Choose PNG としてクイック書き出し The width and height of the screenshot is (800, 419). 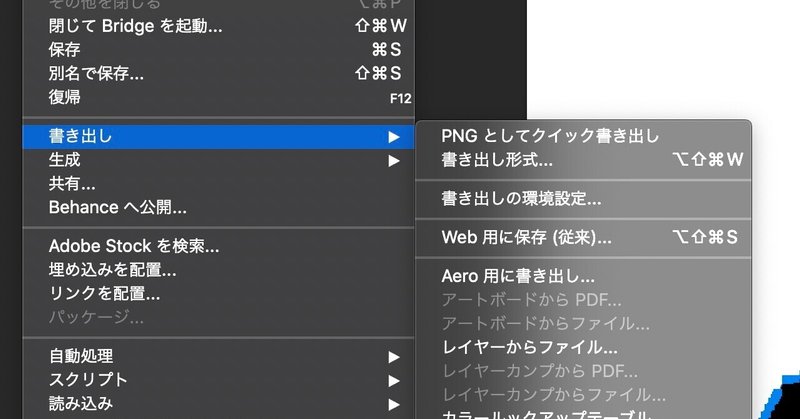coord(584,136)
